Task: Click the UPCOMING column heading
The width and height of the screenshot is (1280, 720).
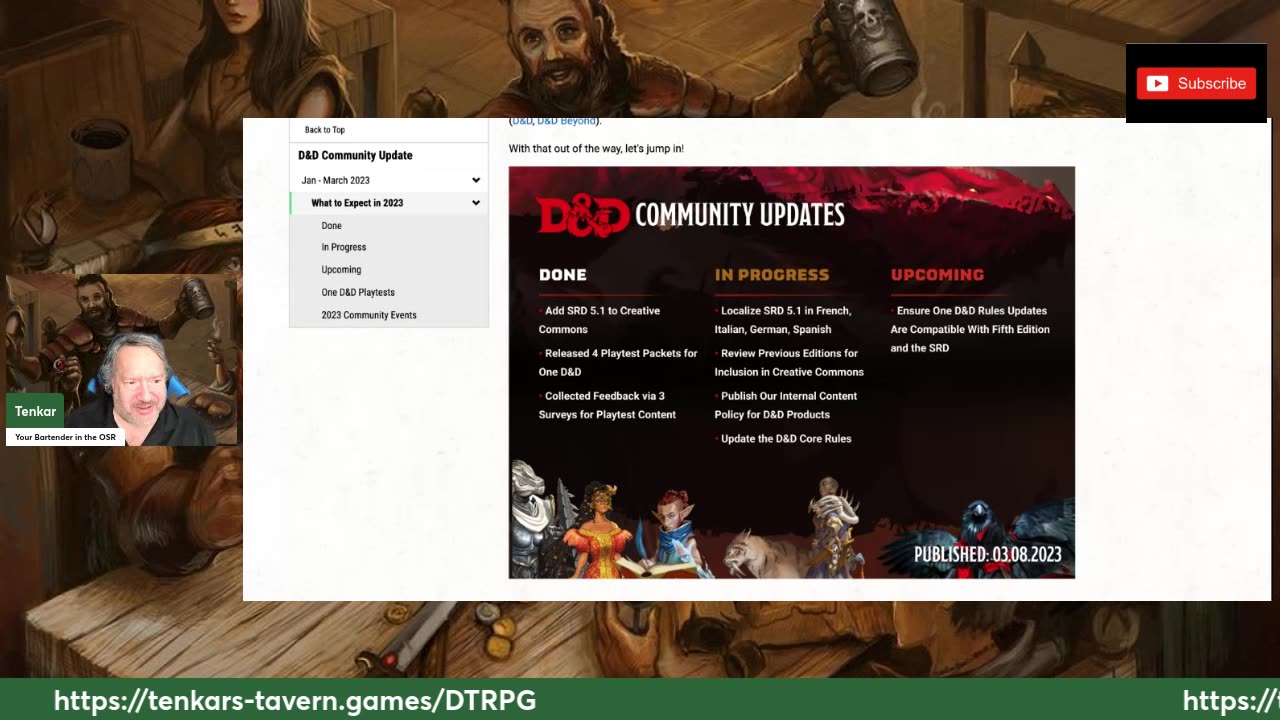Action: coord(937,275)
